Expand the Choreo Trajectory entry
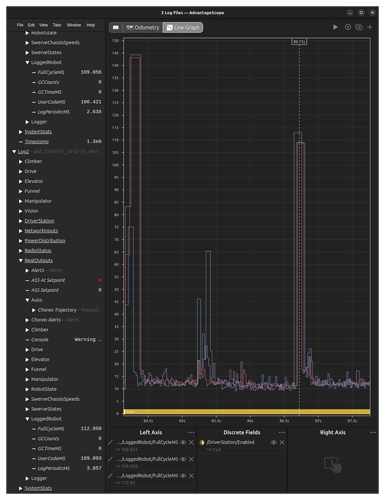The width and height of the screenshot is (385, 500). 34,310
